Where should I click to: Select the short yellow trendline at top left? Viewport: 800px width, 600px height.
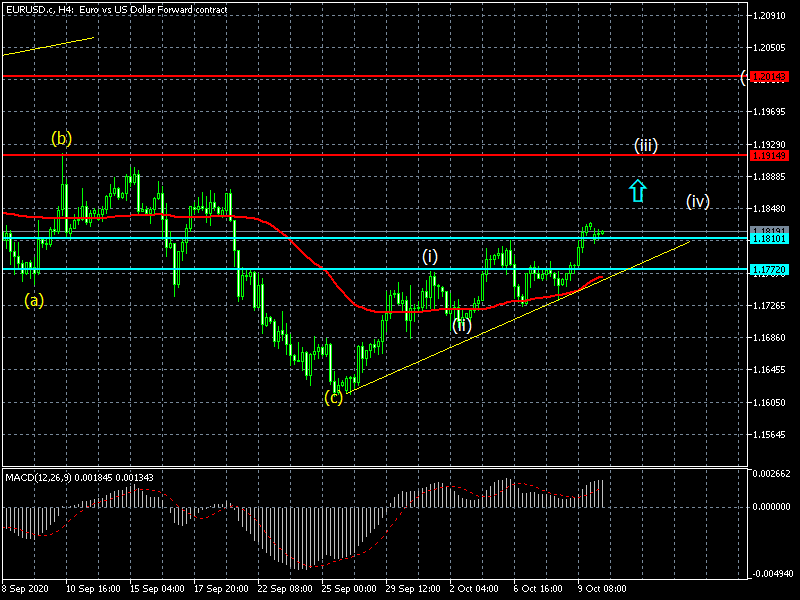point(48,46)
